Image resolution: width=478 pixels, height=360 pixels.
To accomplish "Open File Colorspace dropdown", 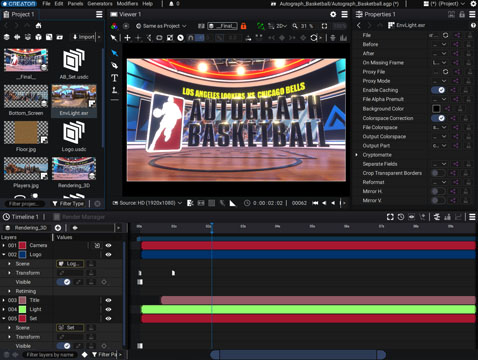I will 439,127.
